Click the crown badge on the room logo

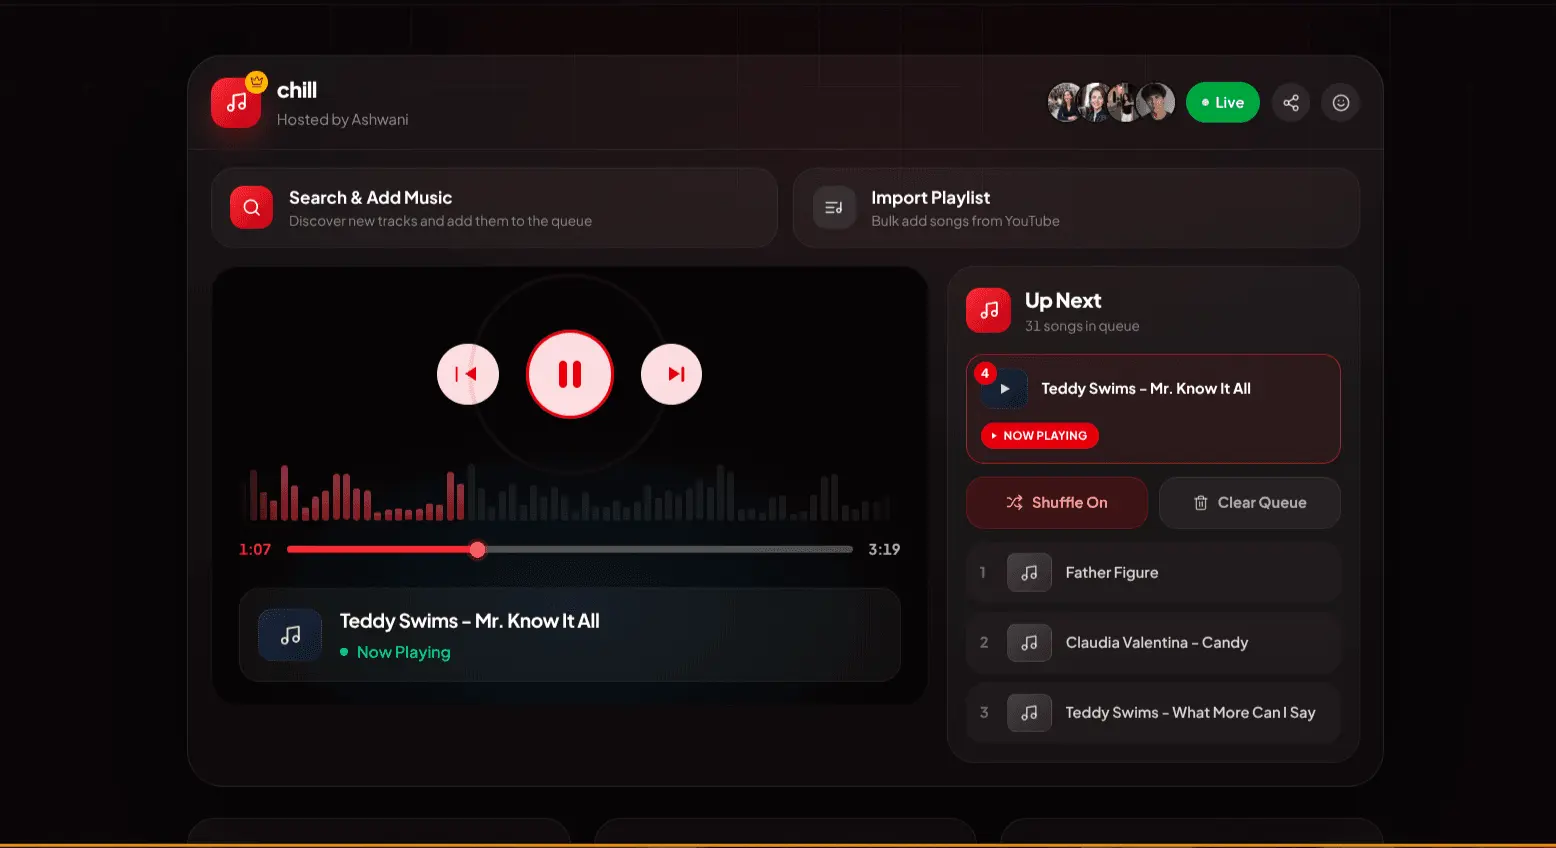tap(257, 81)
